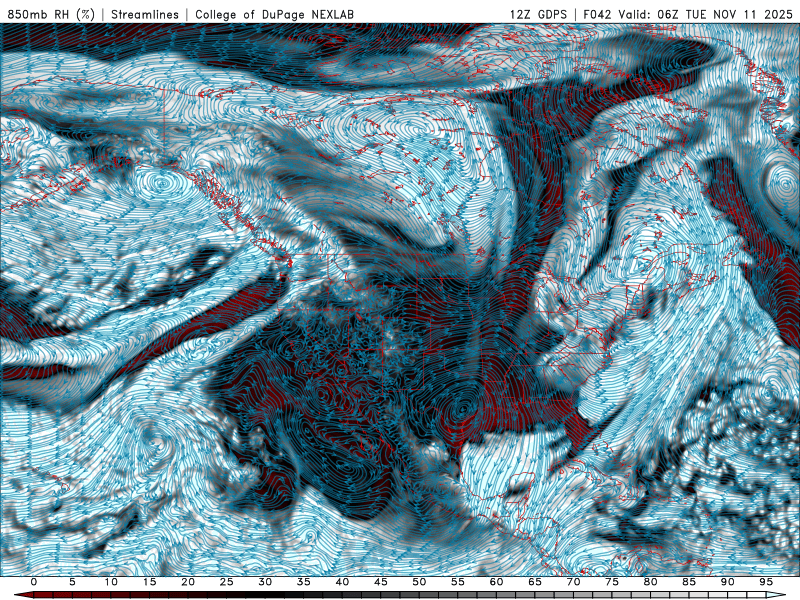
Task: Click the "12Z GDPS" model run label
Action: coord(538,14)
